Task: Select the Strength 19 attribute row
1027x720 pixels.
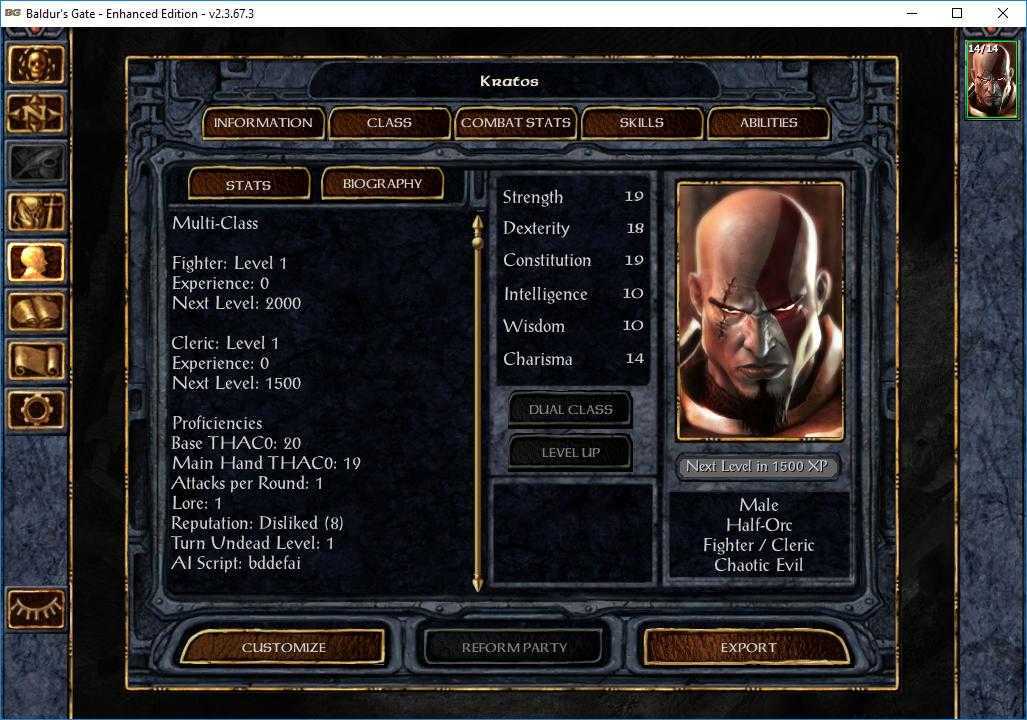Action: 573,197
